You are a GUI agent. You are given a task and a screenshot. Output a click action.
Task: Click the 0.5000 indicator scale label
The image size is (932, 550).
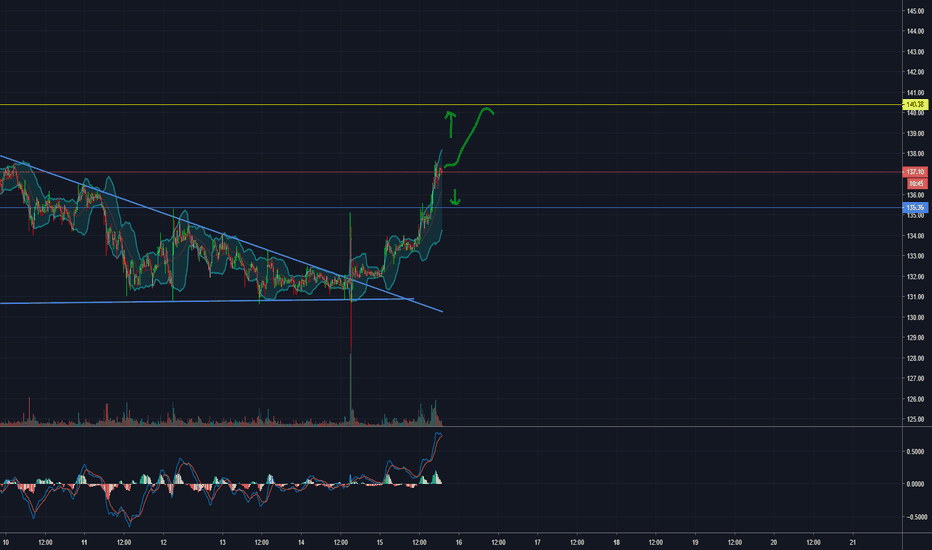click(x=915, y=452)
